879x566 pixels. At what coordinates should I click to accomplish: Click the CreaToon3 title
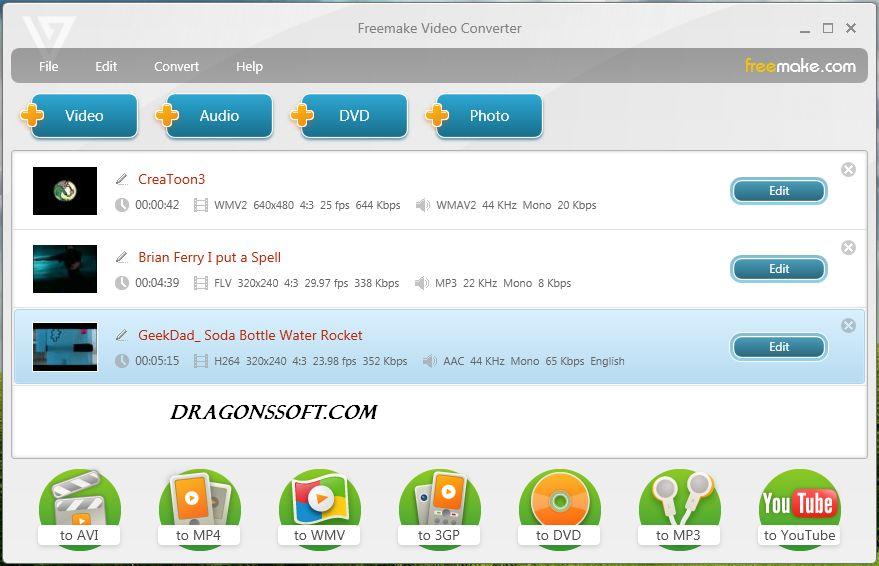172,179
